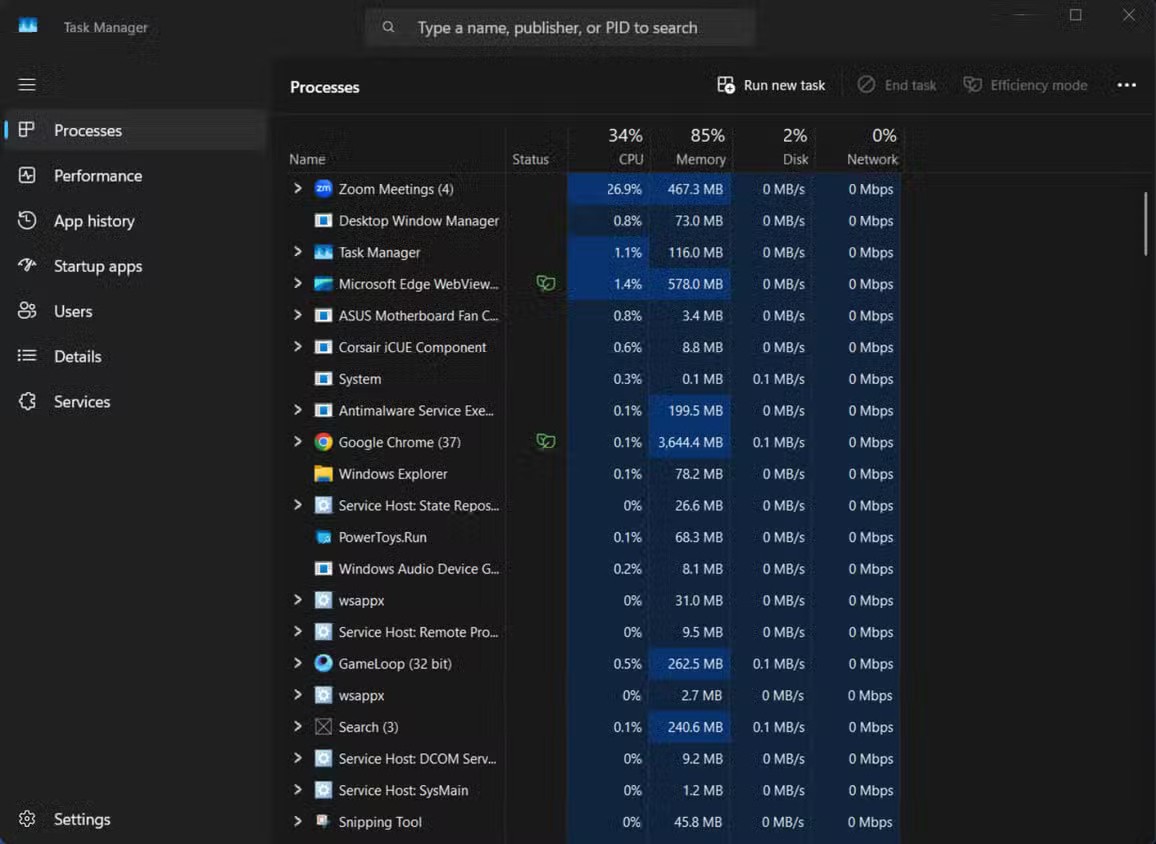This screenshot has width=1156, height=844.
Task: Switch to the Performance tab
Action: click(x=97, y=176)
